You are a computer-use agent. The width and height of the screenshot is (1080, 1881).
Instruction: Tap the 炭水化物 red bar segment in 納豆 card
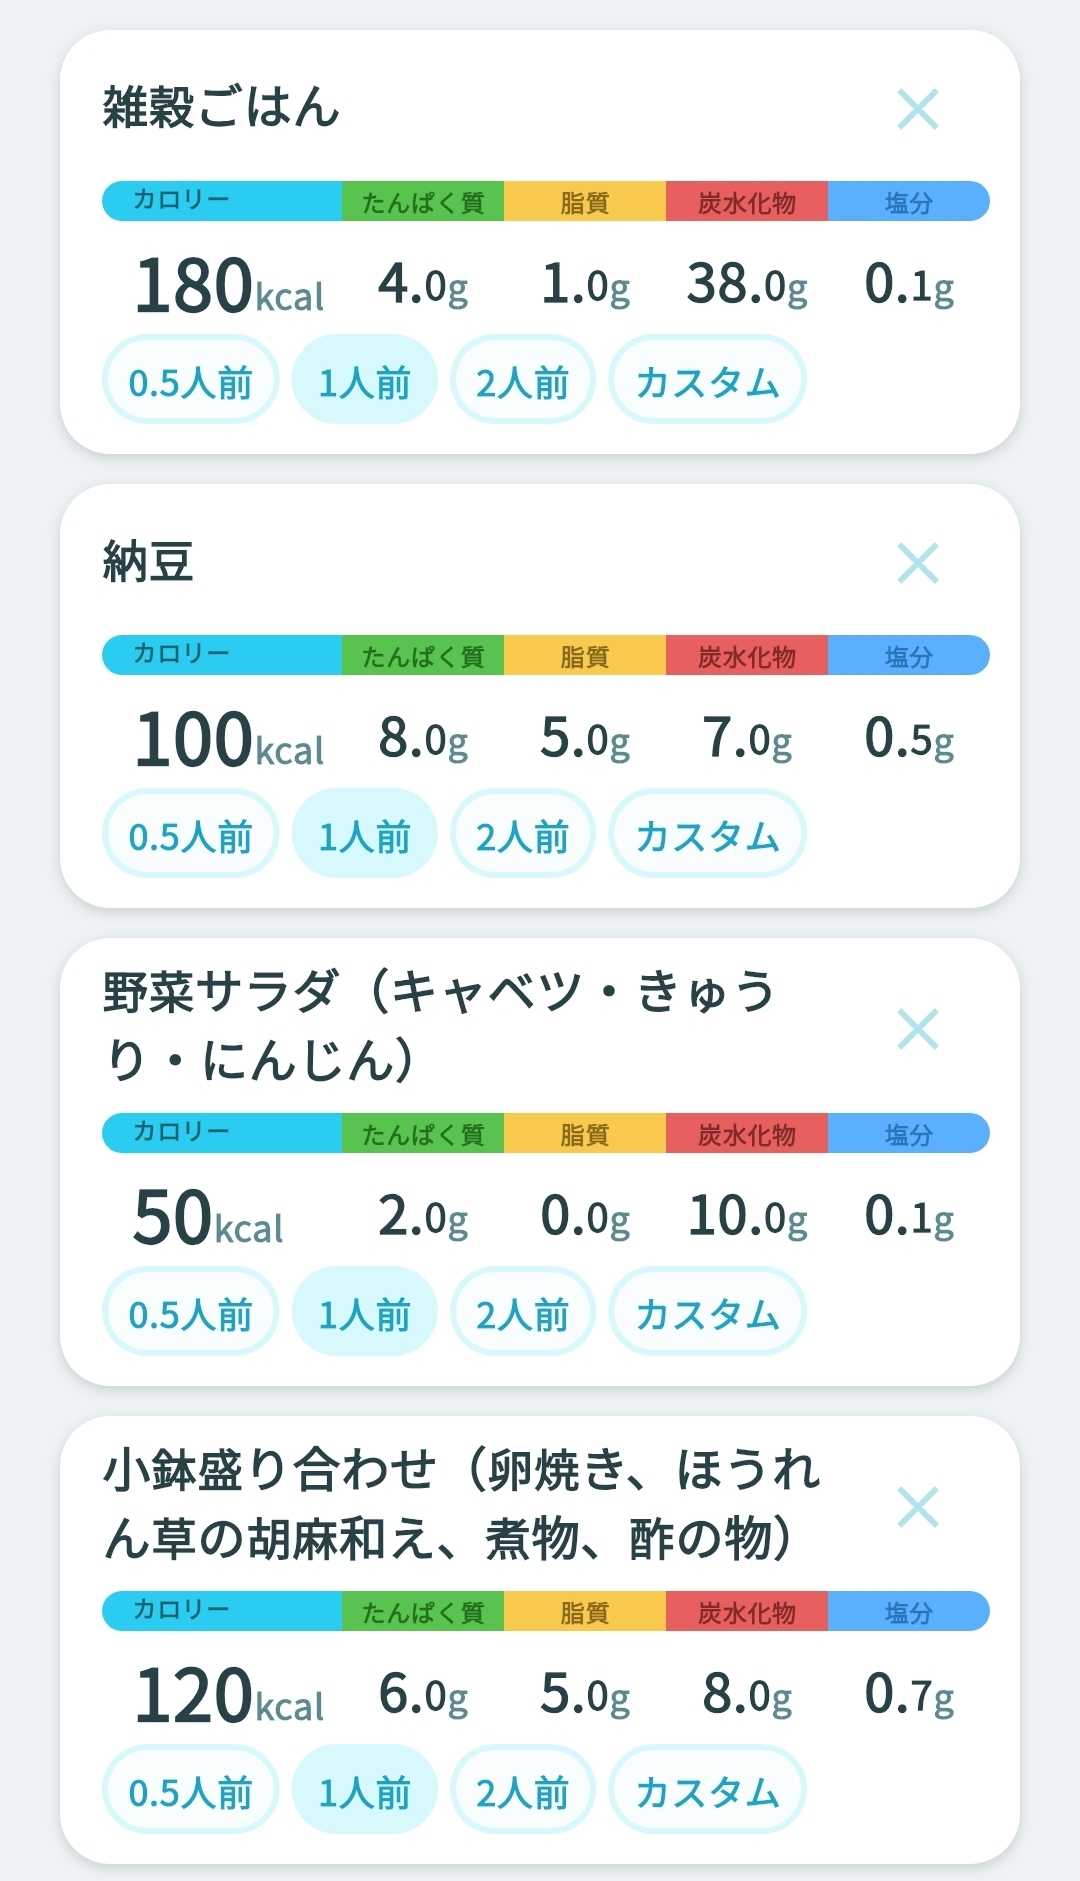tap(747, 655)
